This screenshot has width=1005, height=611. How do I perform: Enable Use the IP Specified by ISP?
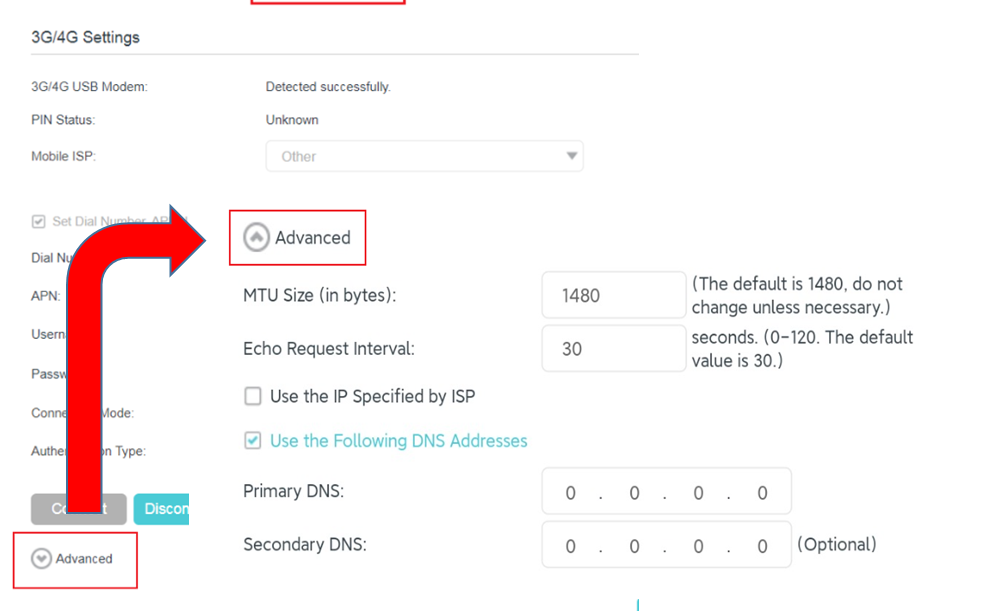[x=252, y=396]
